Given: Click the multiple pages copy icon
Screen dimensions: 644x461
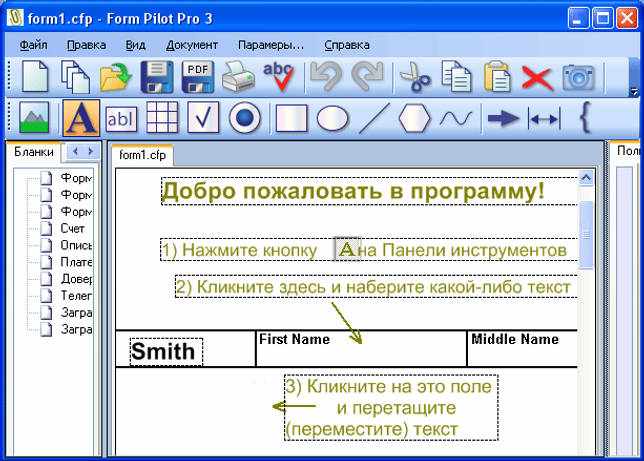Looking at the screenshot, I should tap(75, 77).
